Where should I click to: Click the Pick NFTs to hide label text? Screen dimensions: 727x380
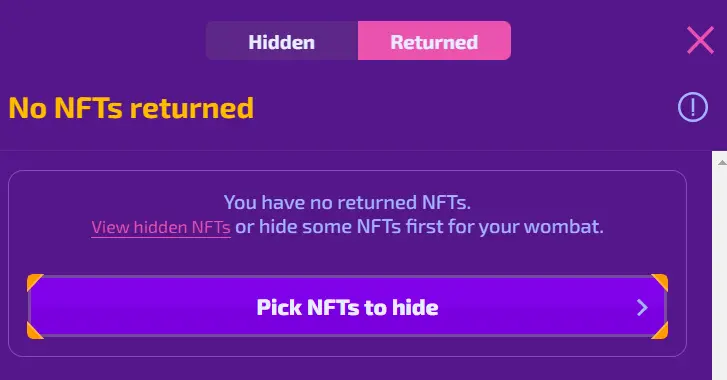click(347, 307)
